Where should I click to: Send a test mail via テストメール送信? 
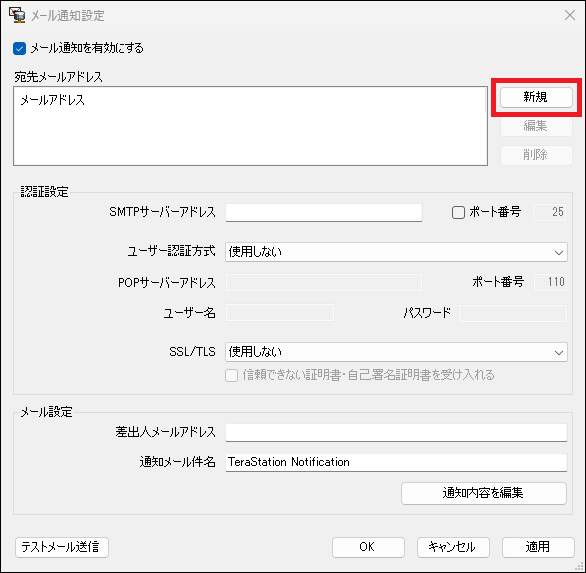[62, 547]
